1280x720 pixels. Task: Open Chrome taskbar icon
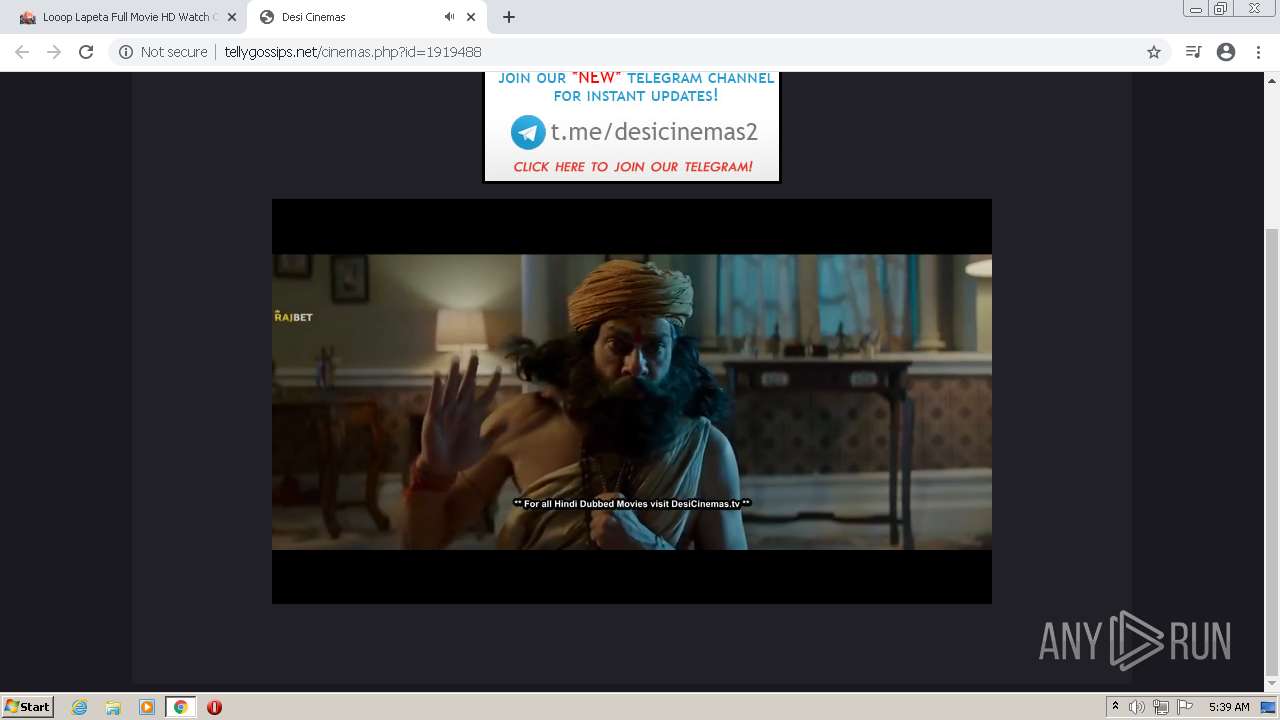click(x=181, y=707)
